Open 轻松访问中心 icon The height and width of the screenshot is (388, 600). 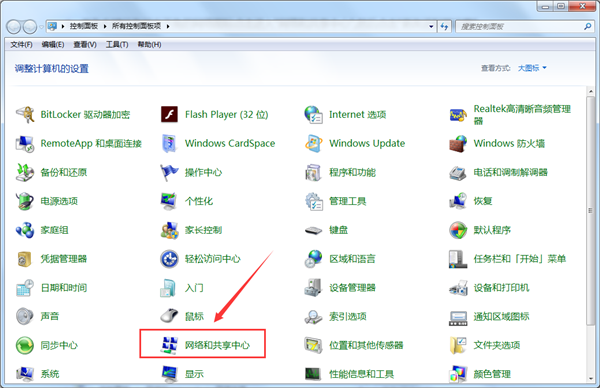(169, 259)
